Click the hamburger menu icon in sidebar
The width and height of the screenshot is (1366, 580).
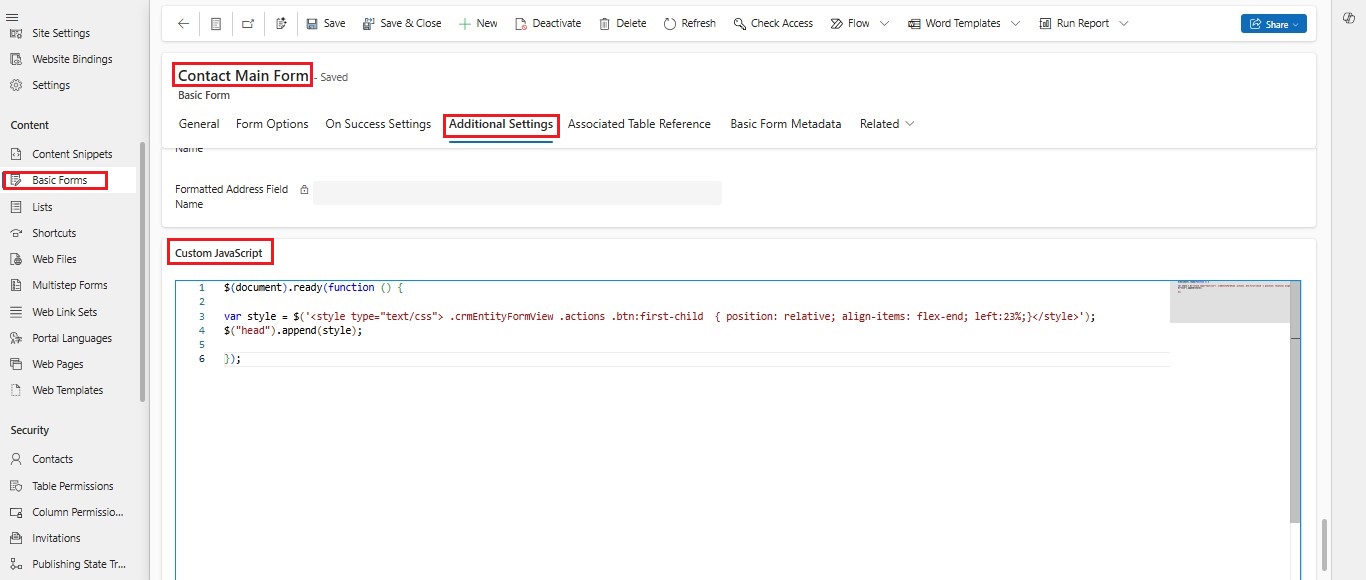[13, 17]
